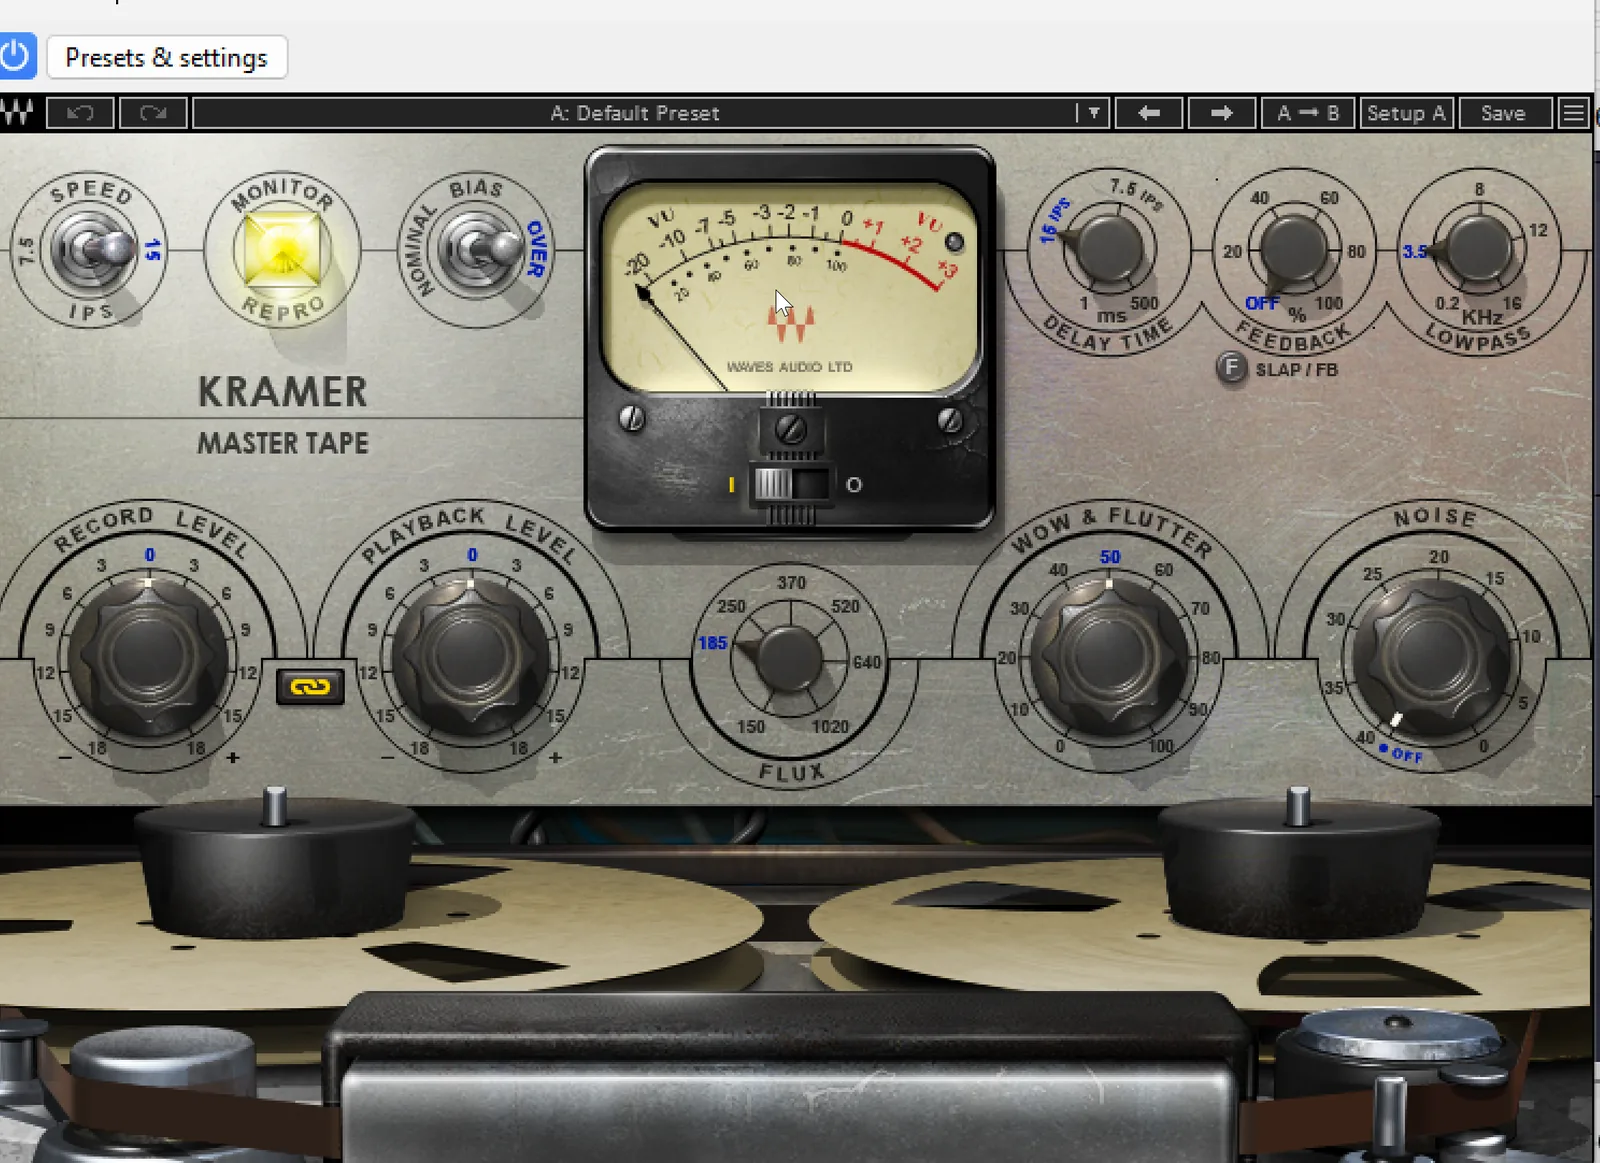The width and height of the screenshot is (1600, 1163).
Task: Open Presets & settings menu
Action: [x=167, y=58]
